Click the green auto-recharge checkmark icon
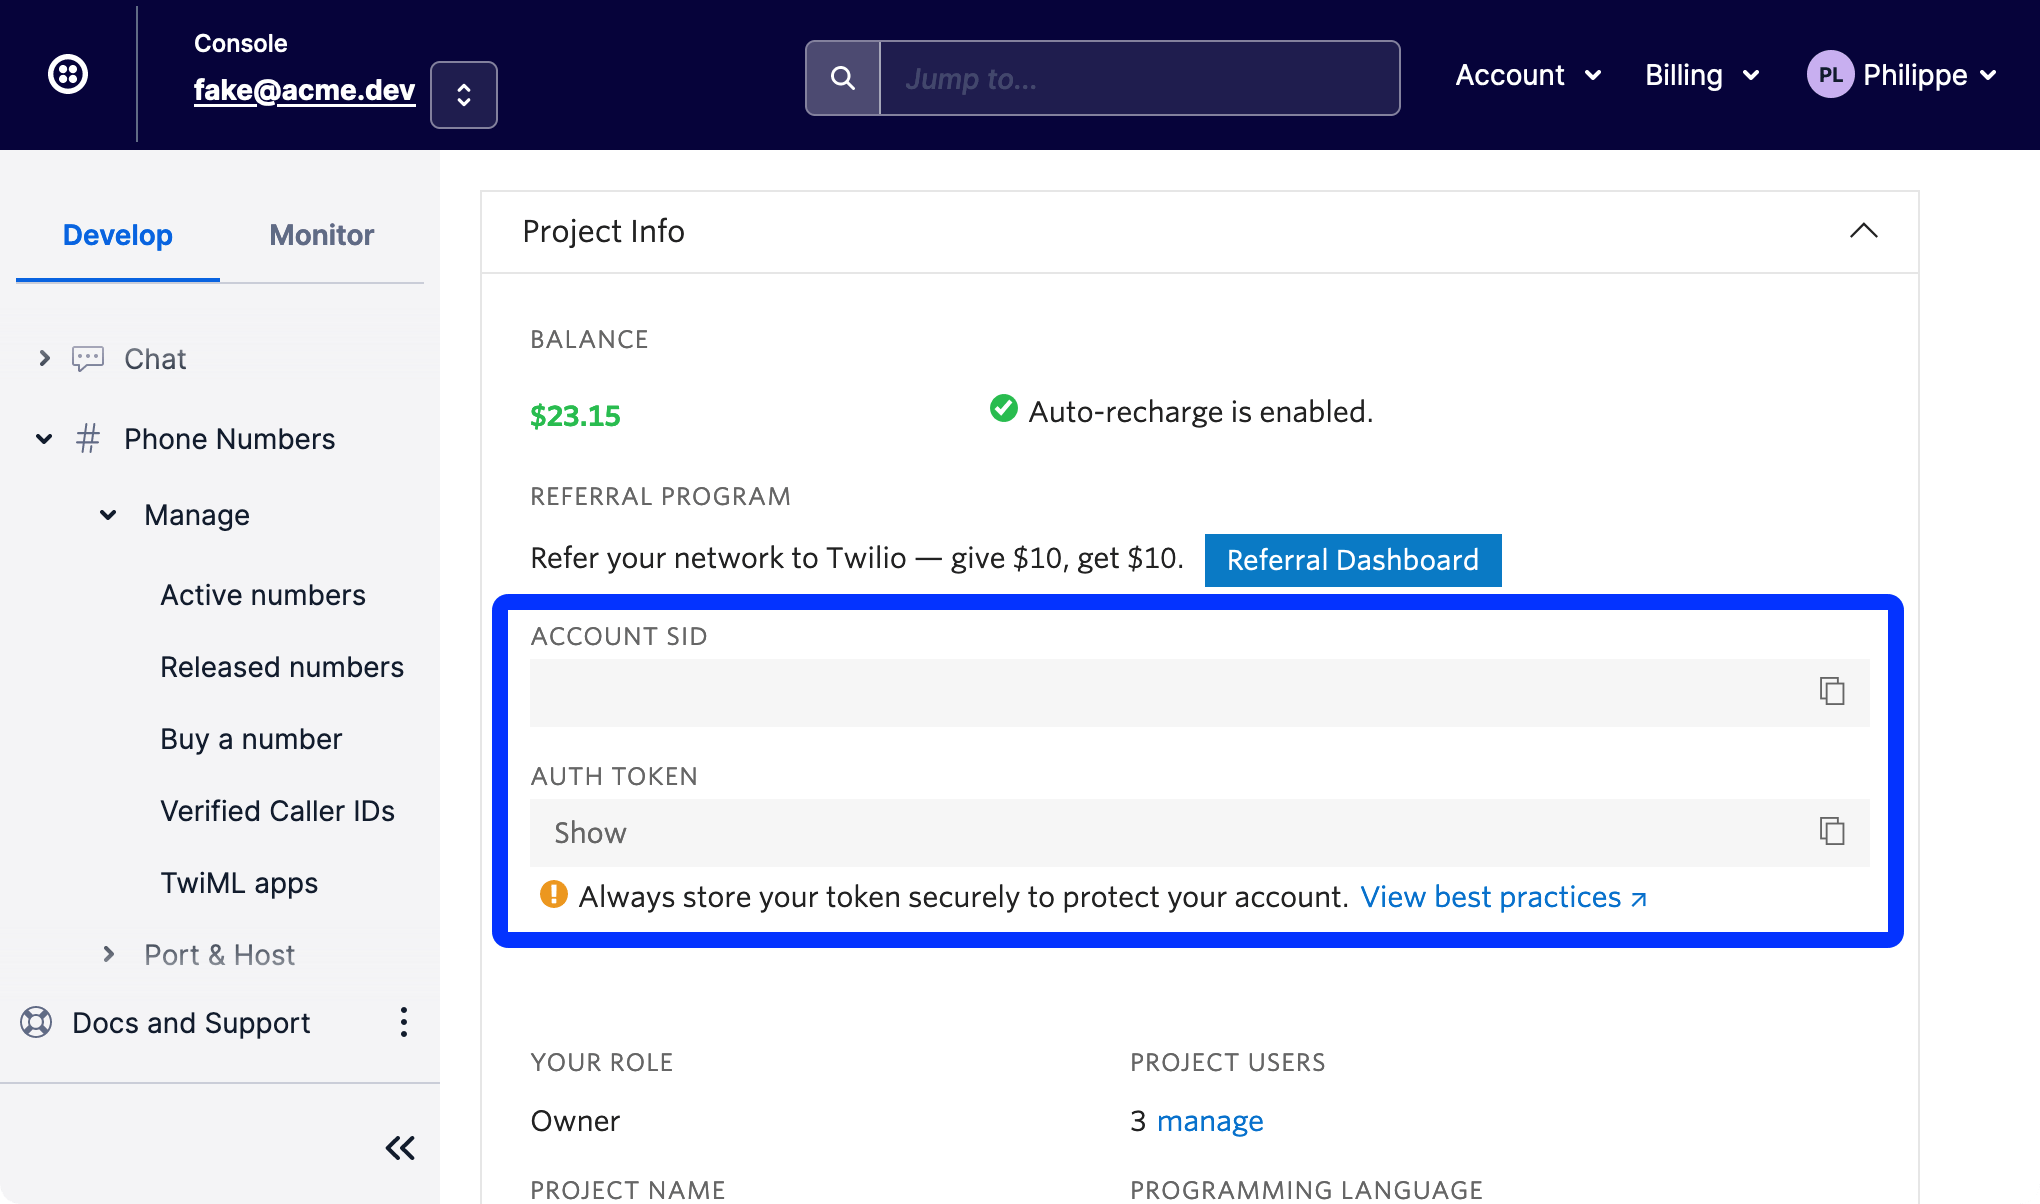 1003,408
